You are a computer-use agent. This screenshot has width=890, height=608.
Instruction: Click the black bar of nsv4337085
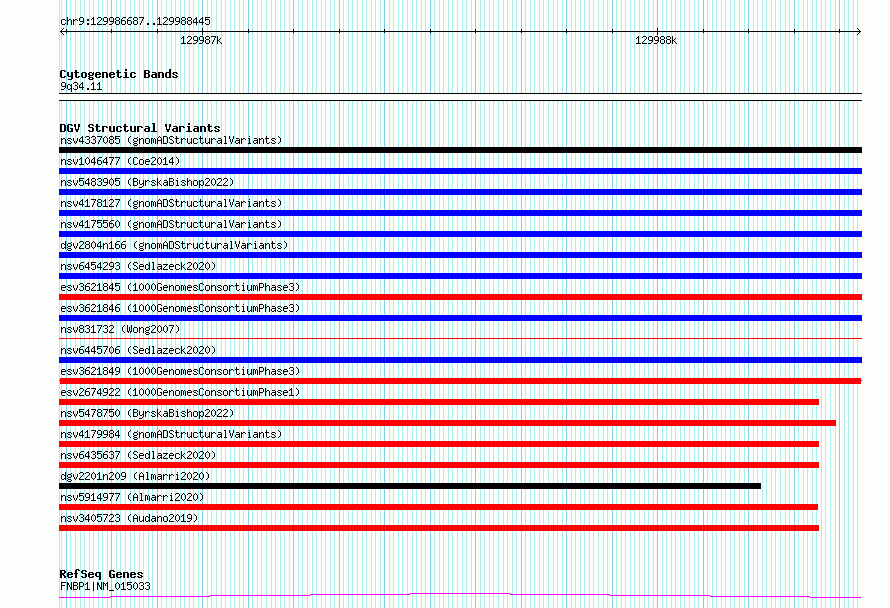click(460, 150)
